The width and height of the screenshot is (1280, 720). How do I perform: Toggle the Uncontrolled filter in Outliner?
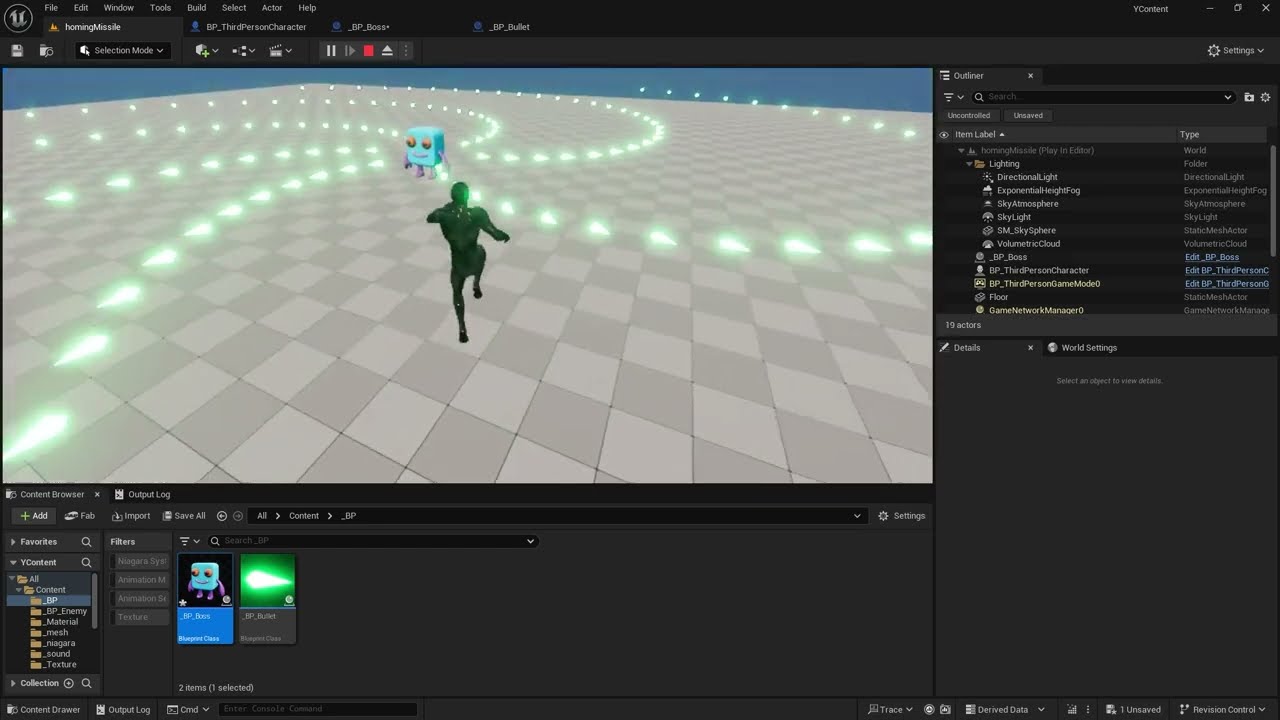pos(969,116)
